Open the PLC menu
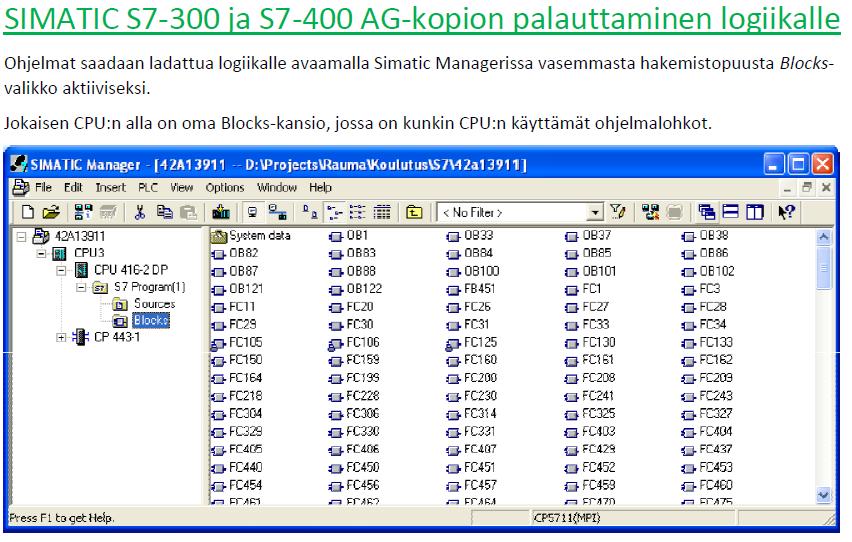 [147, 188]
